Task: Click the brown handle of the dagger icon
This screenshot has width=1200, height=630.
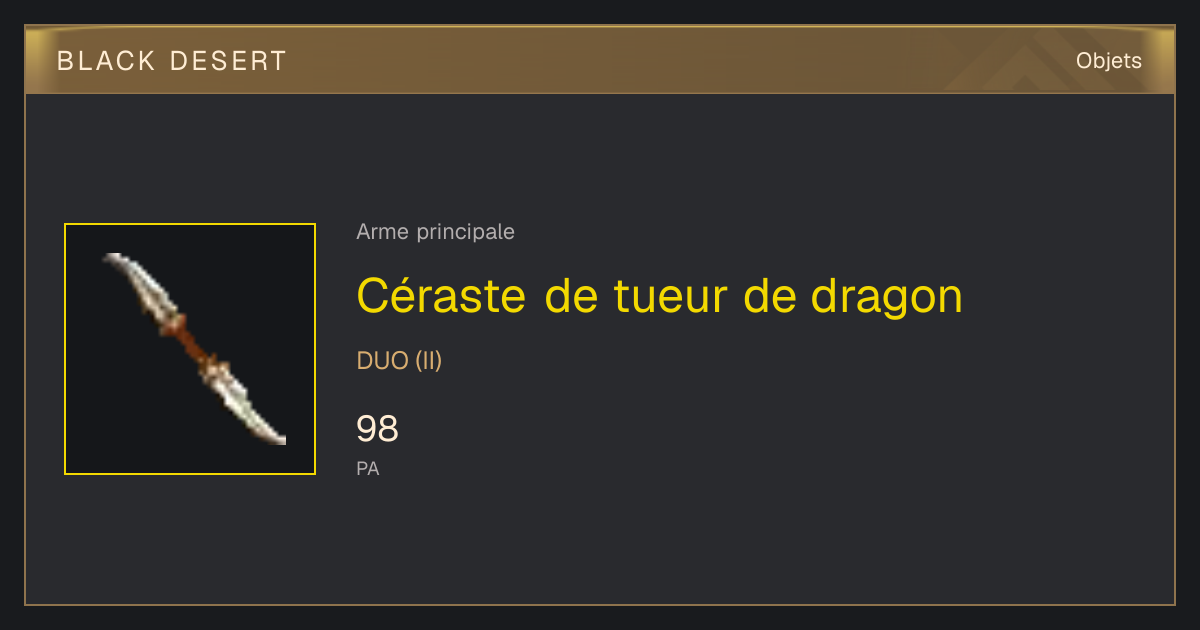Action: [193, 343]
